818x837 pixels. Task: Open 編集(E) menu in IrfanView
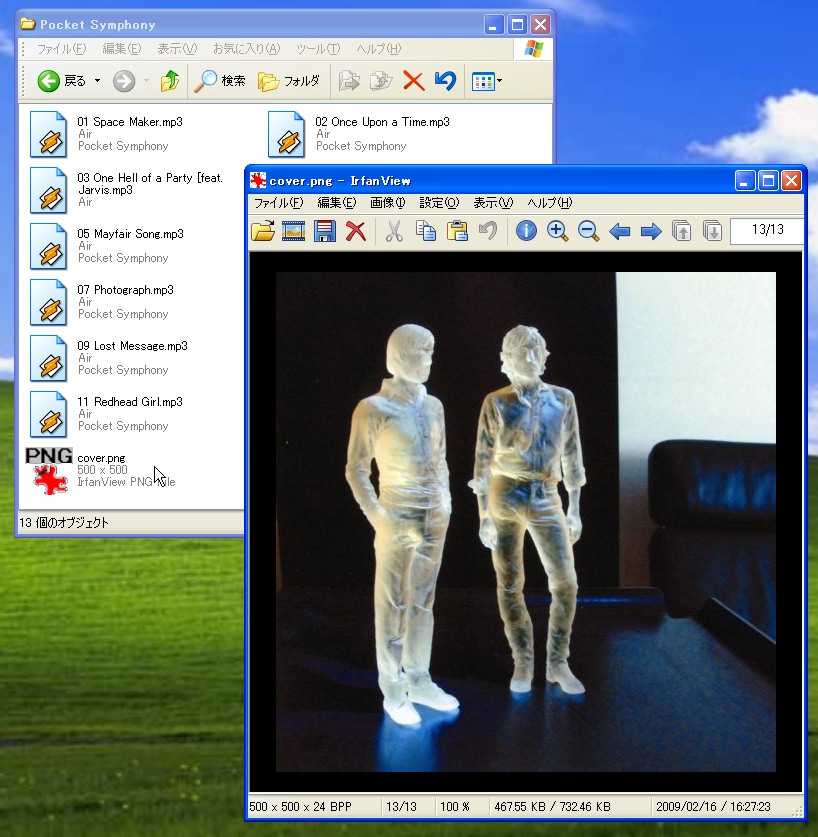pos(336,203)
